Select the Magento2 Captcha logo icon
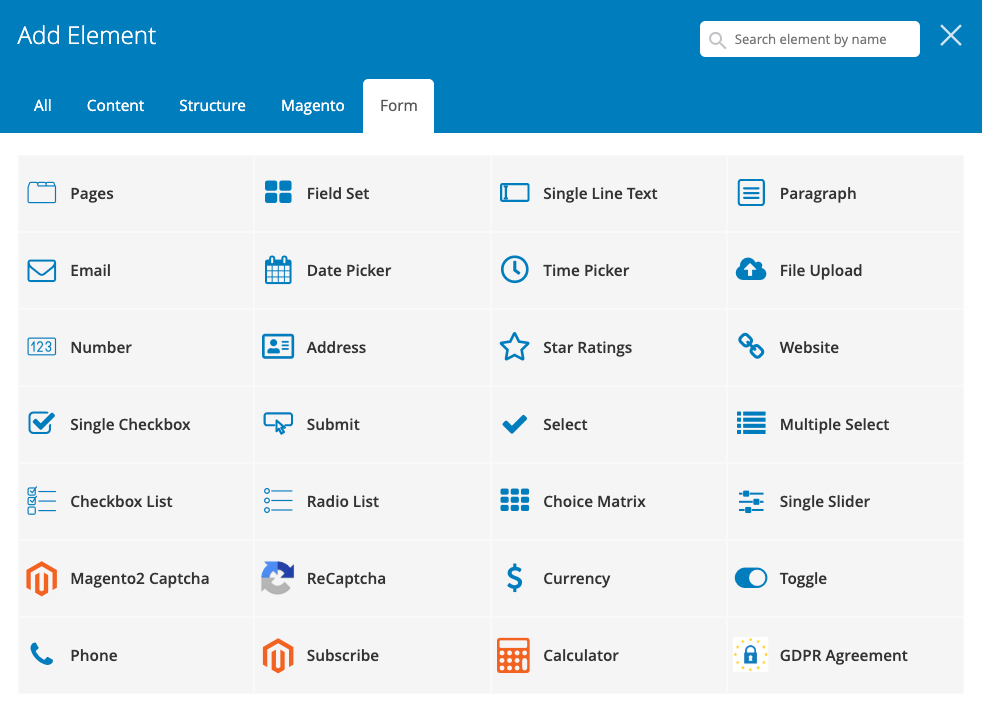The image size is (982, 711). click(42, 578)
